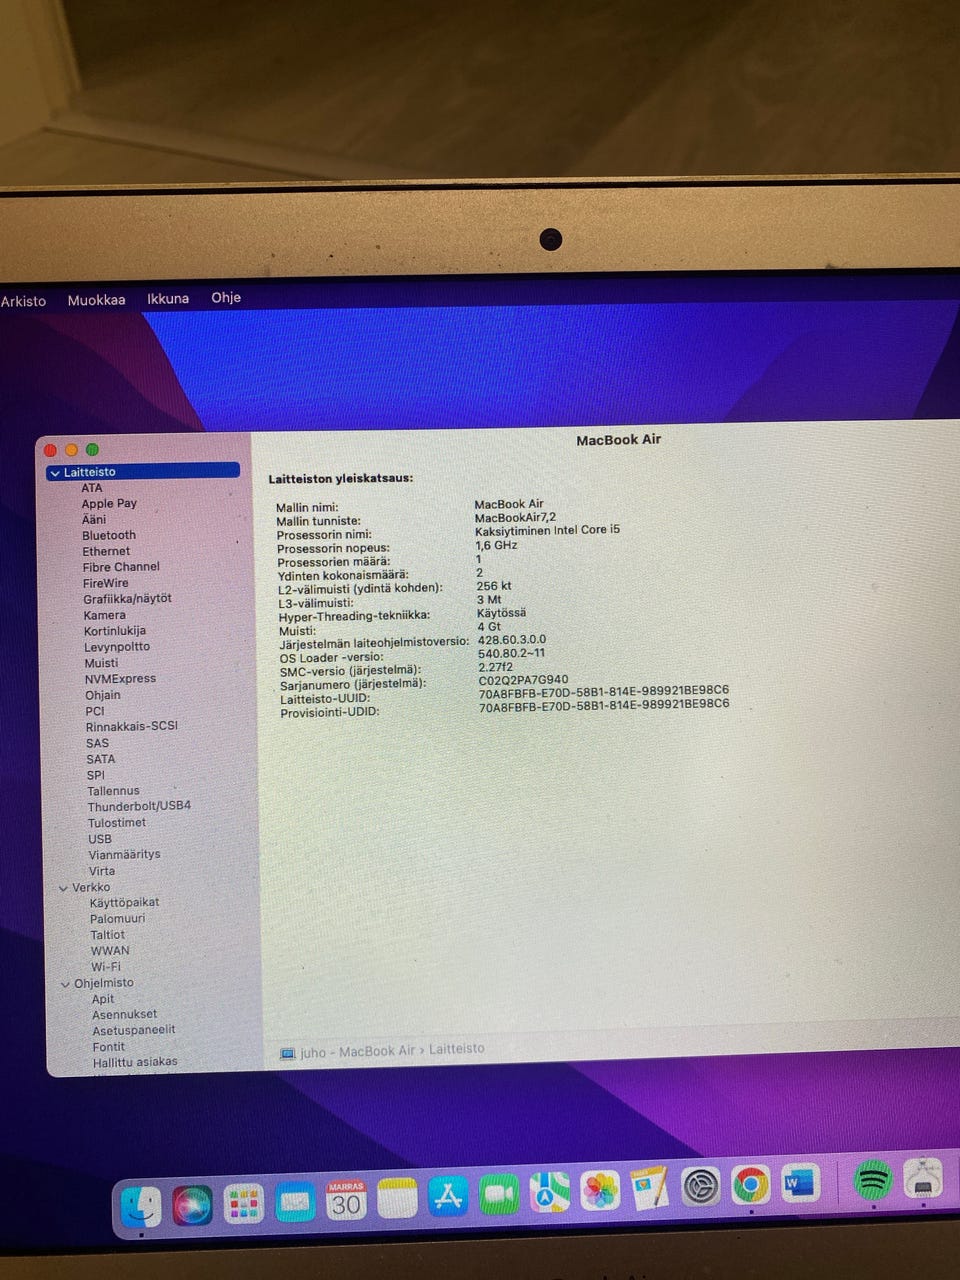
Task: Select ATA in the sidebar
Action: click(92, 488)
